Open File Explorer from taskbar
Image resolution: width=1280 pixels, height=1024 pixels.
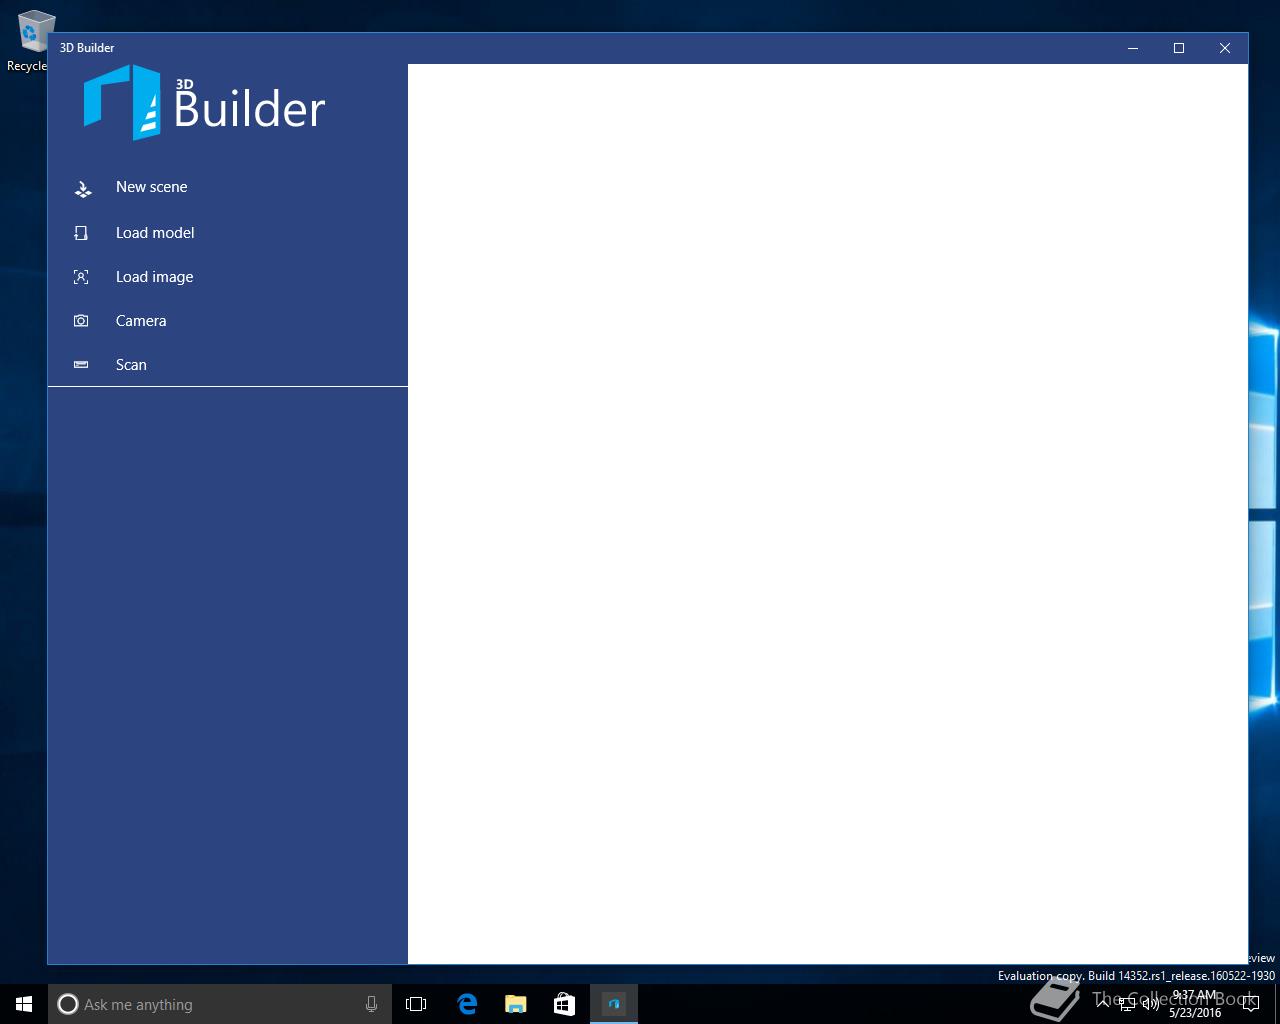[515, 1004]
